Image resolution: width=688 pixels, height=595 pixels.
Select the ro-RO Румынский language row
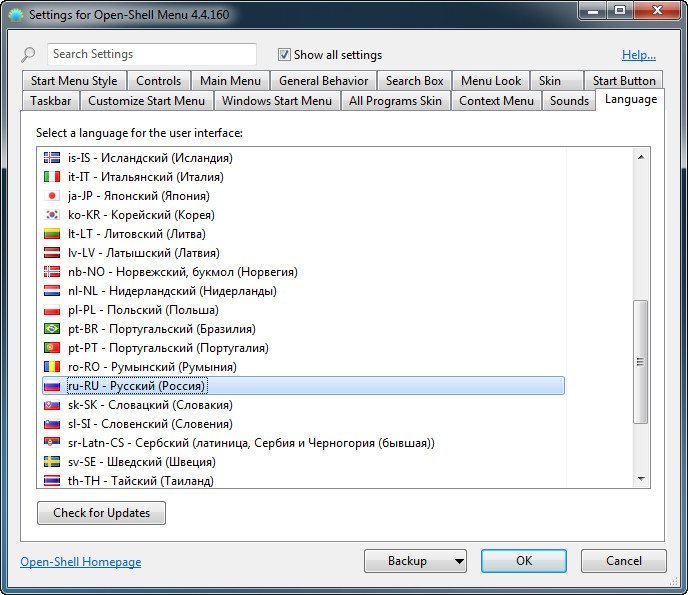pyautogui.click(x=304, y=367)
